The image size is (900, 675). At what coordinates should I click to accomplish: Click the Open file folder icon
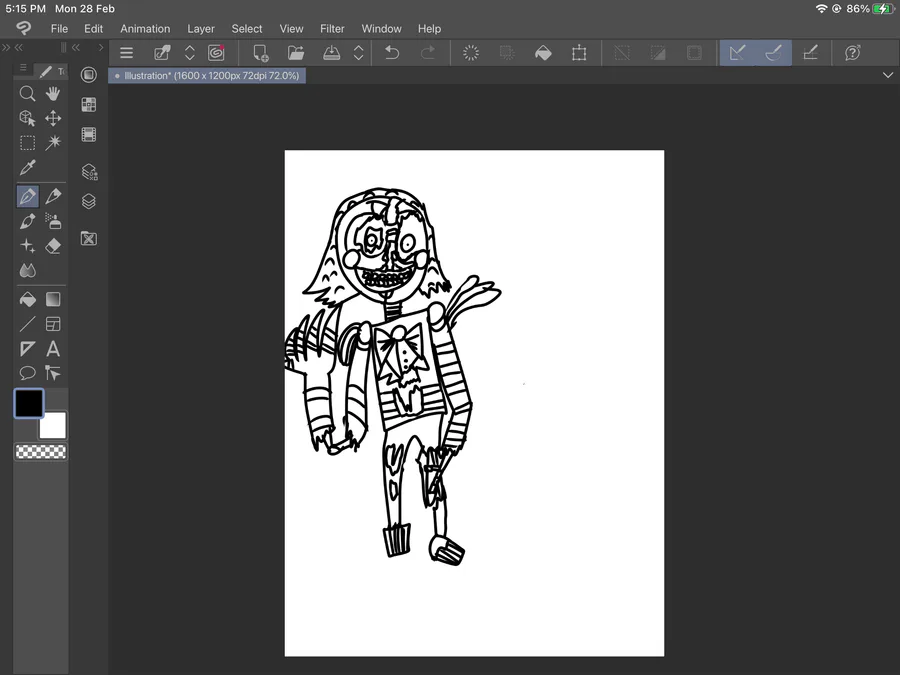[296, 53]
